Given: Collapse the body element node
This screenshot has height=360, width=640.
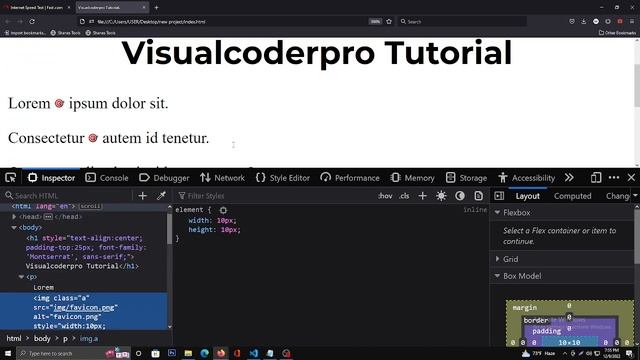Looking at the screenshot, I should pos(14,227).
